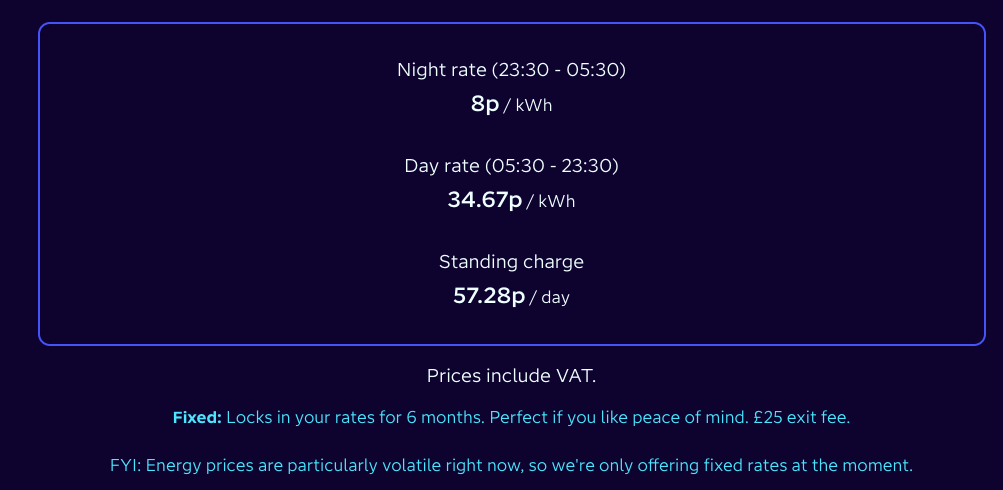Select the 34.67p day price value
Screen dimensions: 1003x490
(x=485, y=200)
